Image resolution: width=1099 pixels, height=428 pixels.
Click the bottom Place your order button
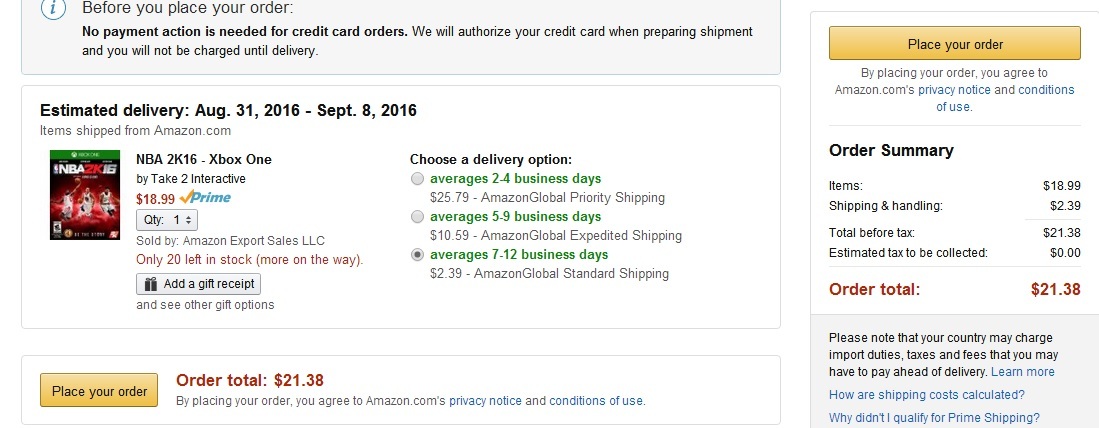tap(99, 390)
